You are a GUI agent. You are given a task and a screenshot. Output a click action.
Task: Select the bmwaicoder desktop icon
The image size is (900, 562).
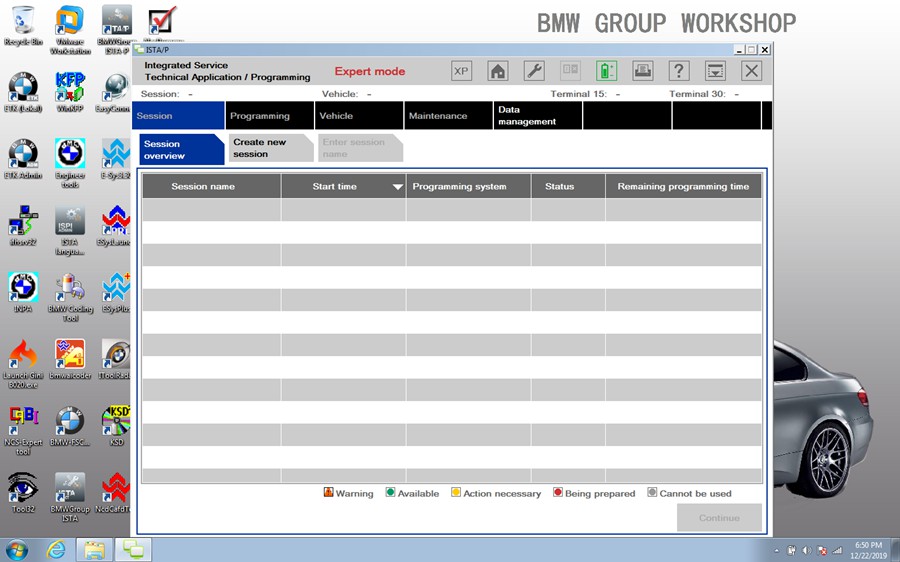coord(70,359)
